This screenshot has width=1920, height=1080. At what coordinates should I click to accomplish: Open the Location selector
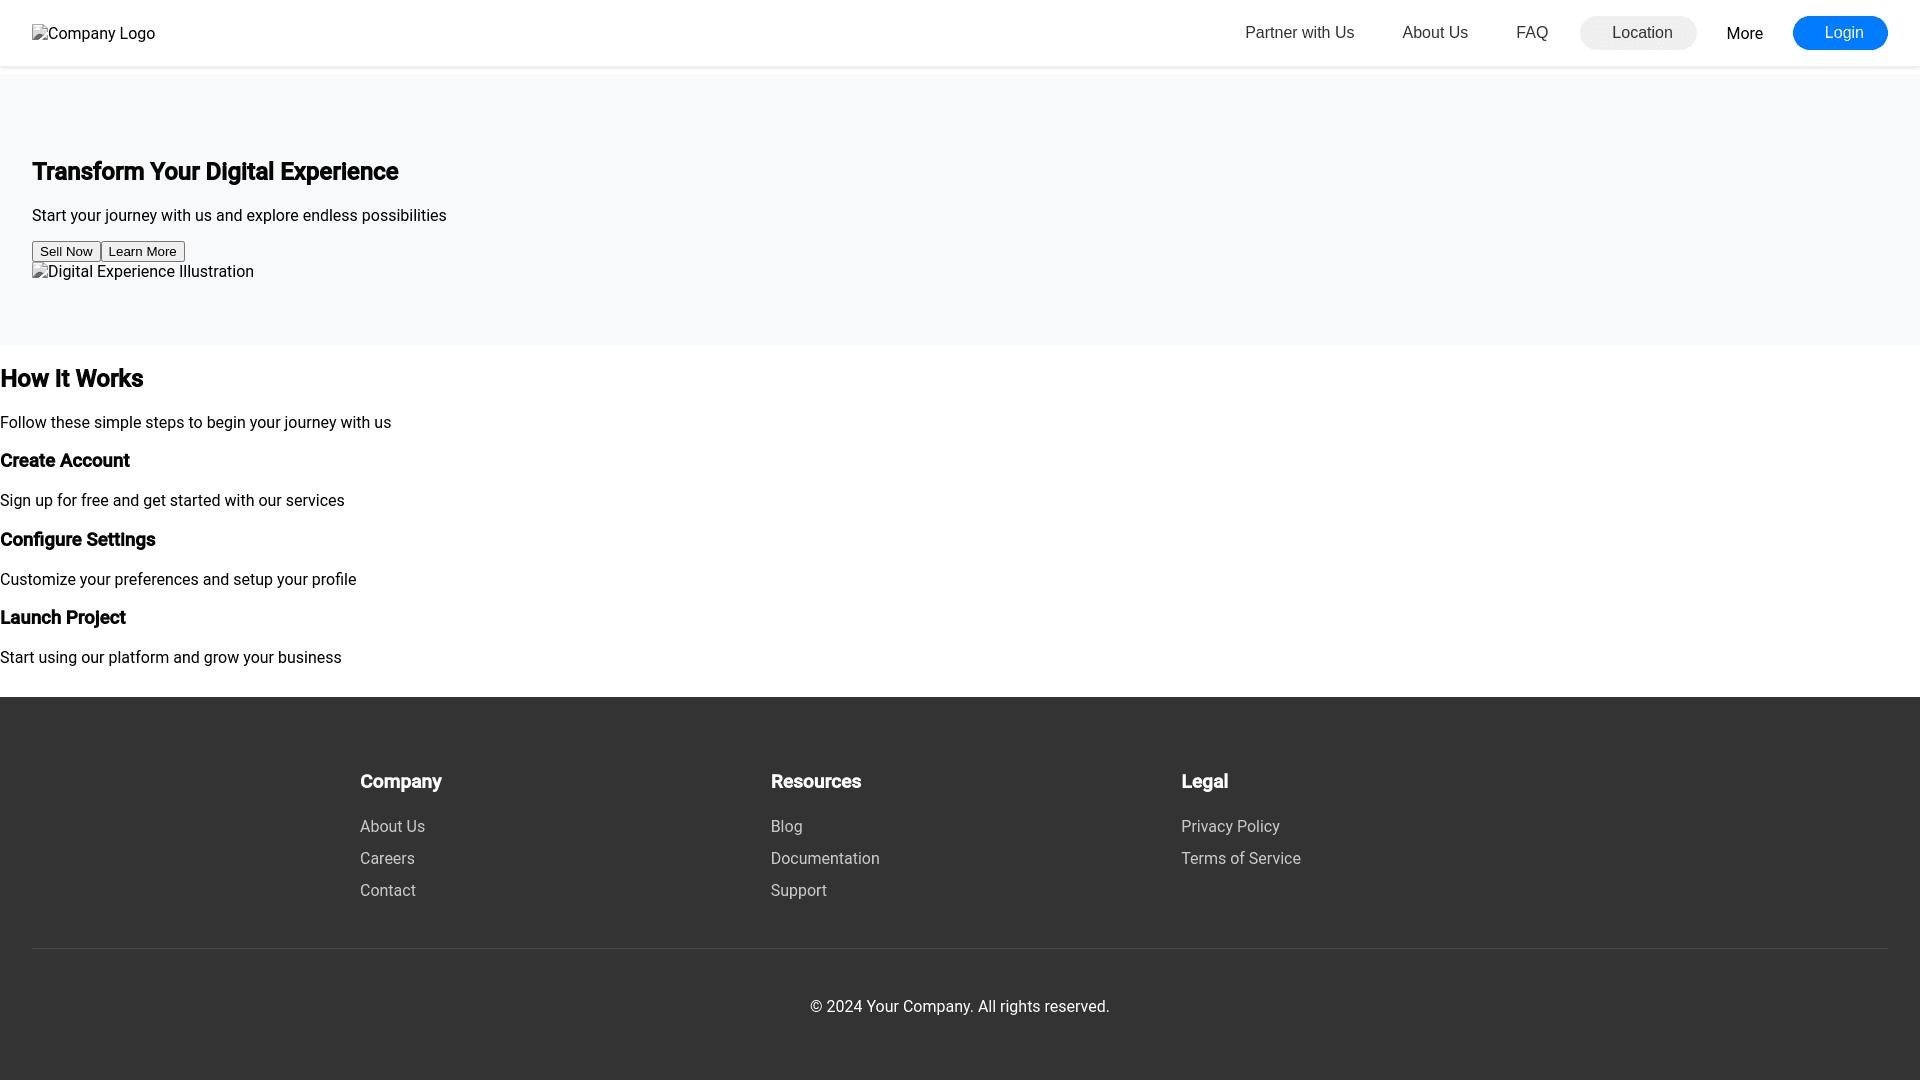[1638, 33]
